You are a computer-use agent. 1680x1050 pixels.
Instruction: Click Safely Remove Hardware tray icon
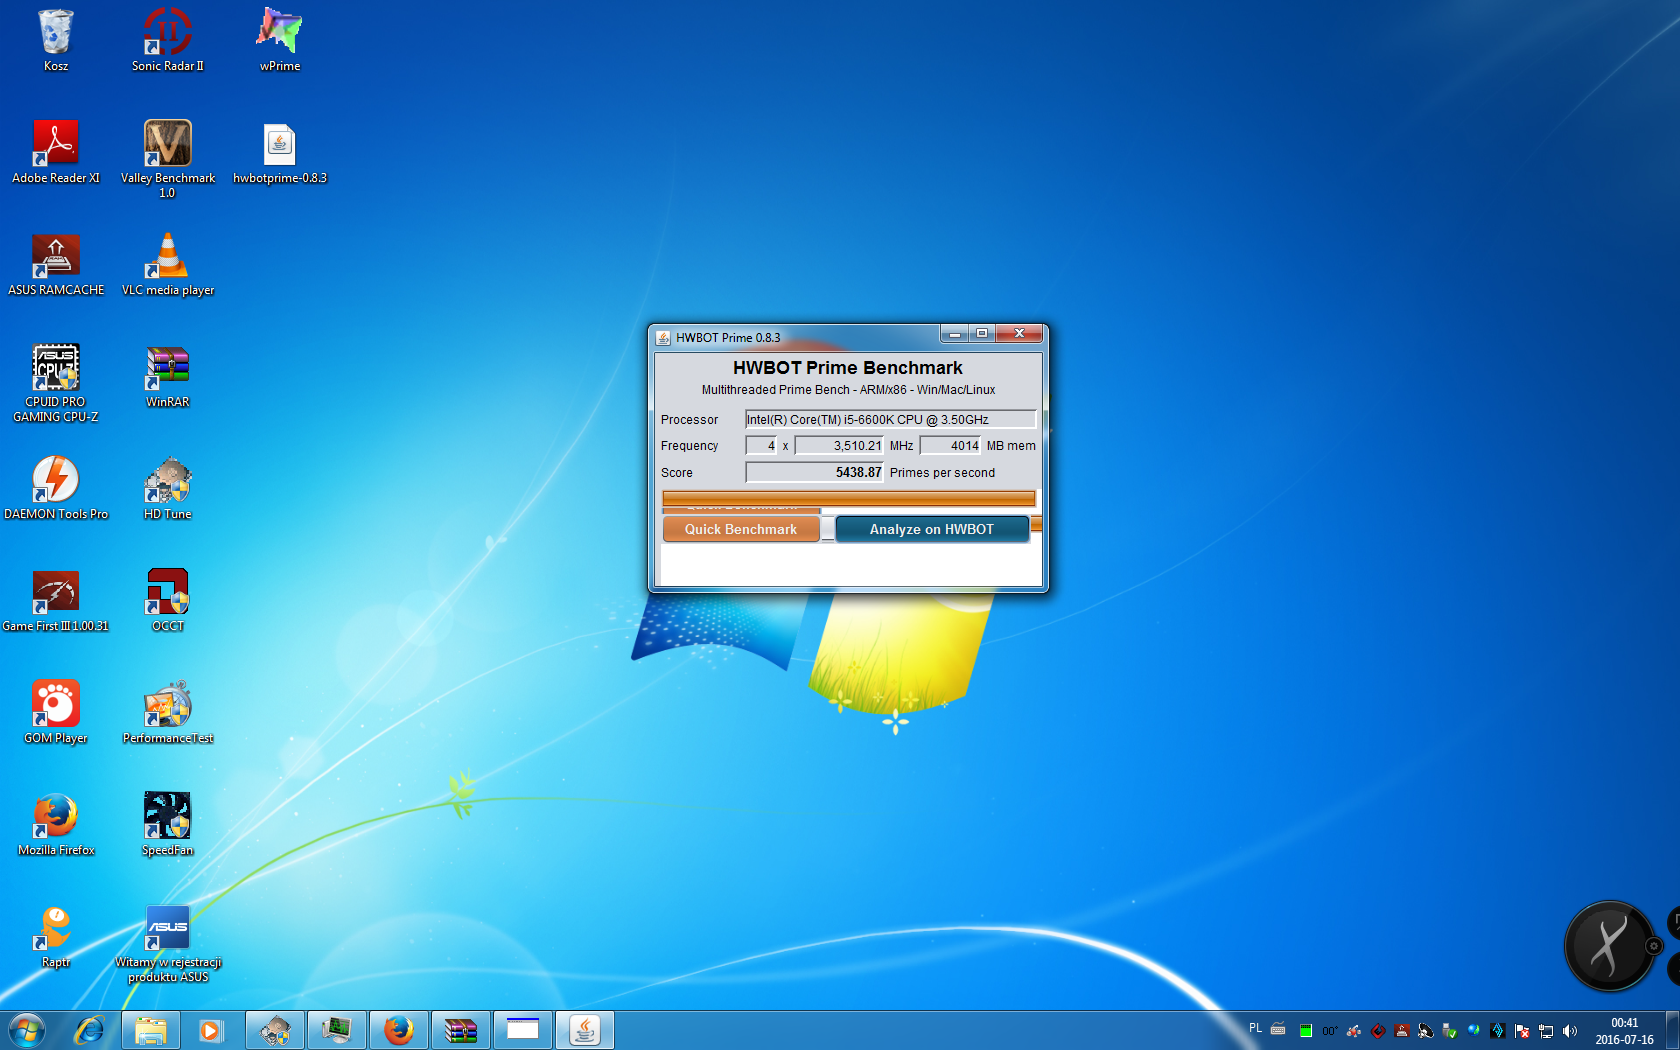coord(1450,1031)
